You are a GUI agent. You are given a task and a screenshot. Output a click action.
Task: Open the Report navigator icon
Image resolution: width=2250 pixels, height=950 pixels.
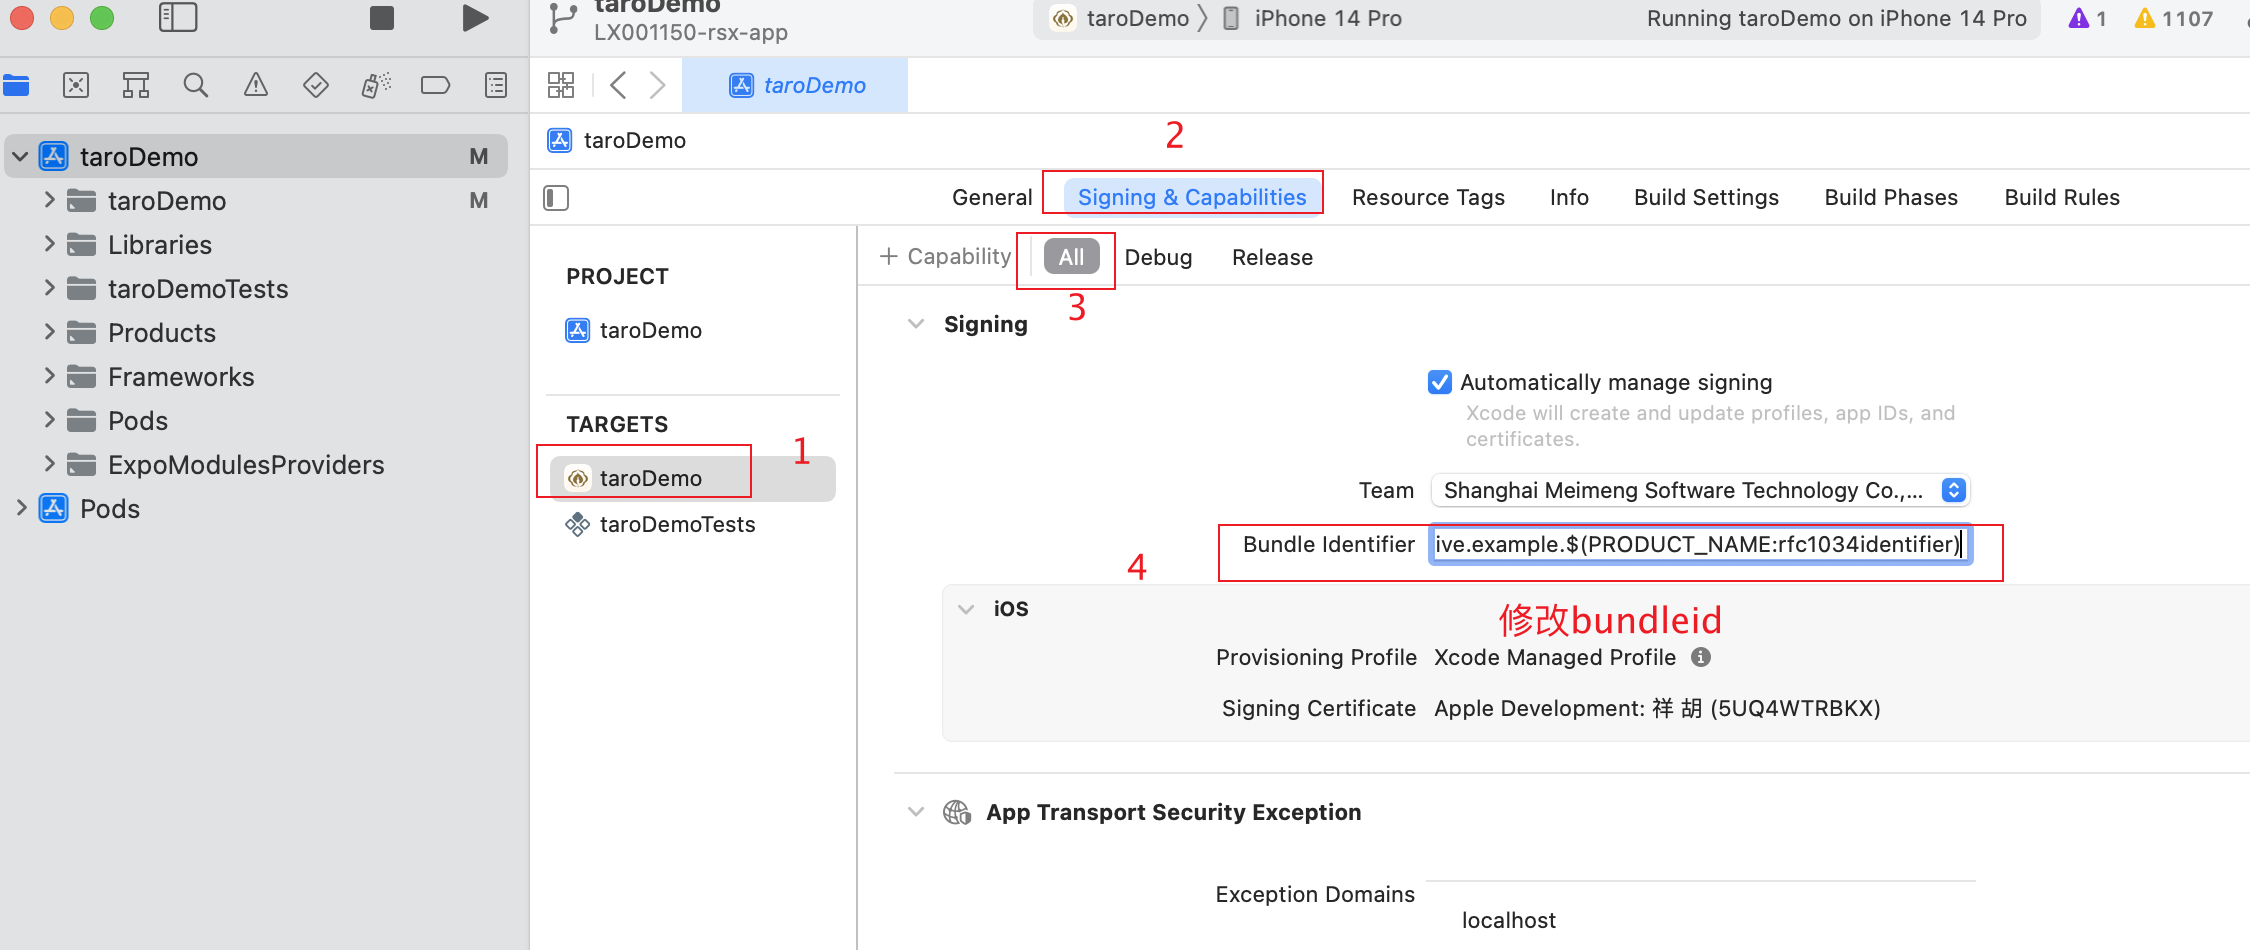[496, 85]
